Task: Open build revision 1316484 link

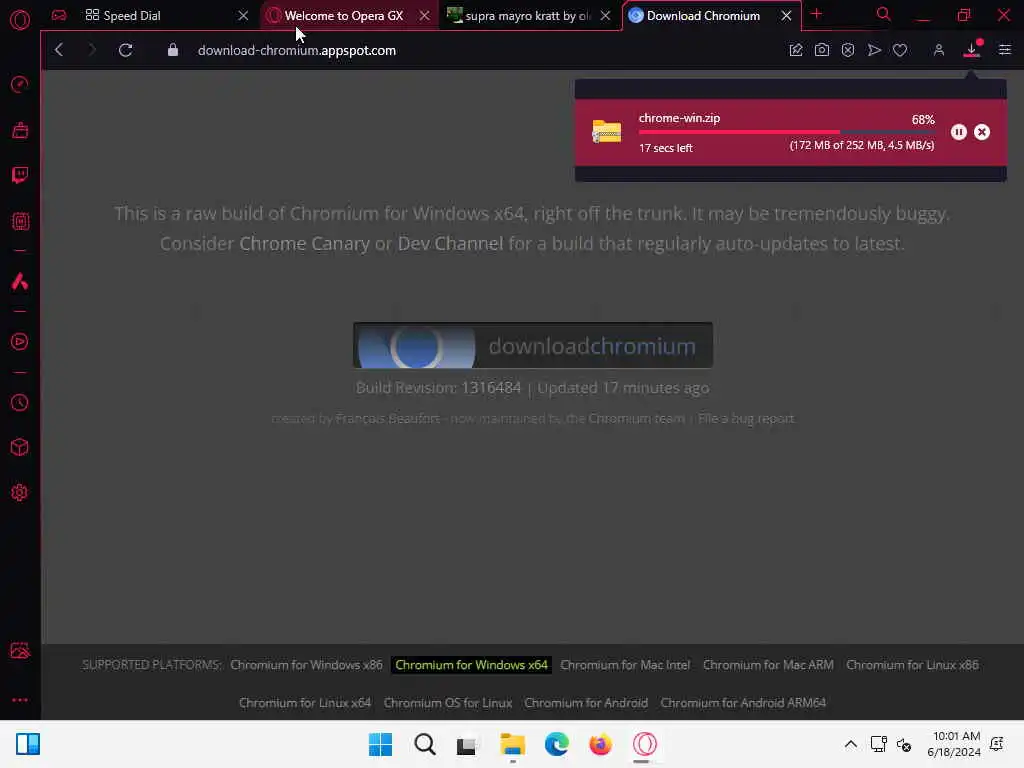Action: click(491, 388)
